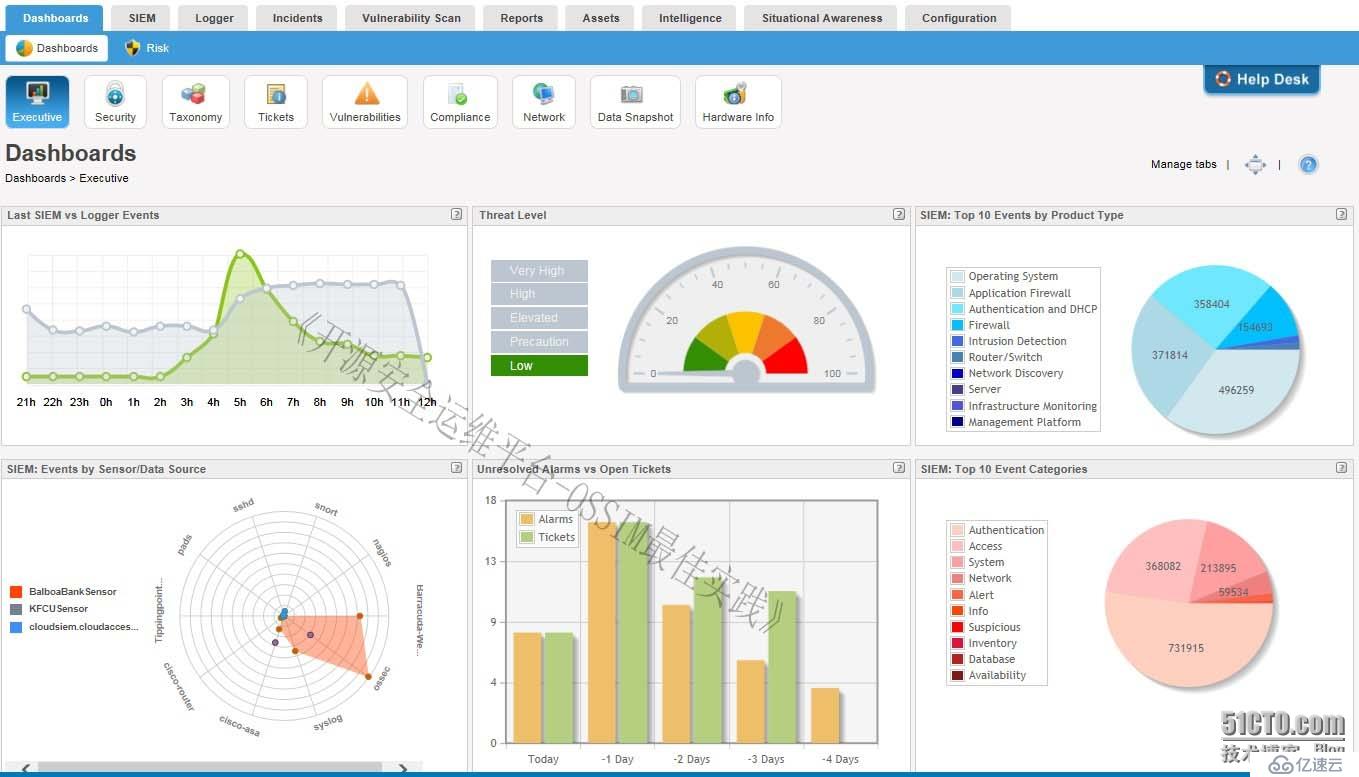
Task: Click the Precaution threat level button
Action: coord(539,342)
